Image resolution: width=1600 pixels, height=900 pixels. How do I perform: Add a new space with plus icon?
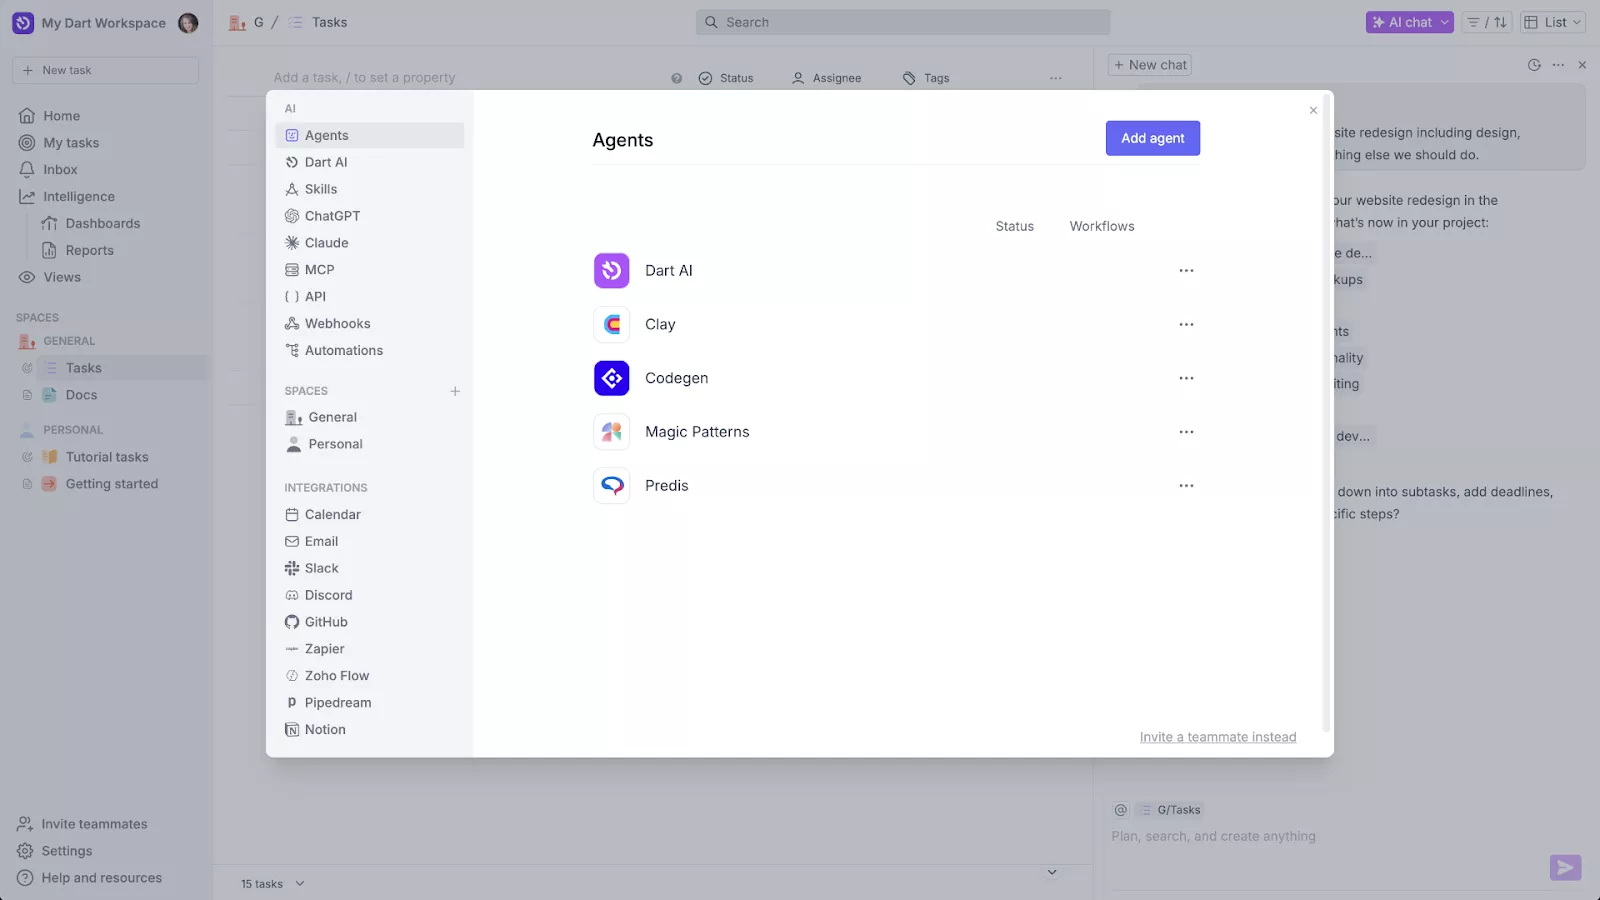click(x=455, y=391)
